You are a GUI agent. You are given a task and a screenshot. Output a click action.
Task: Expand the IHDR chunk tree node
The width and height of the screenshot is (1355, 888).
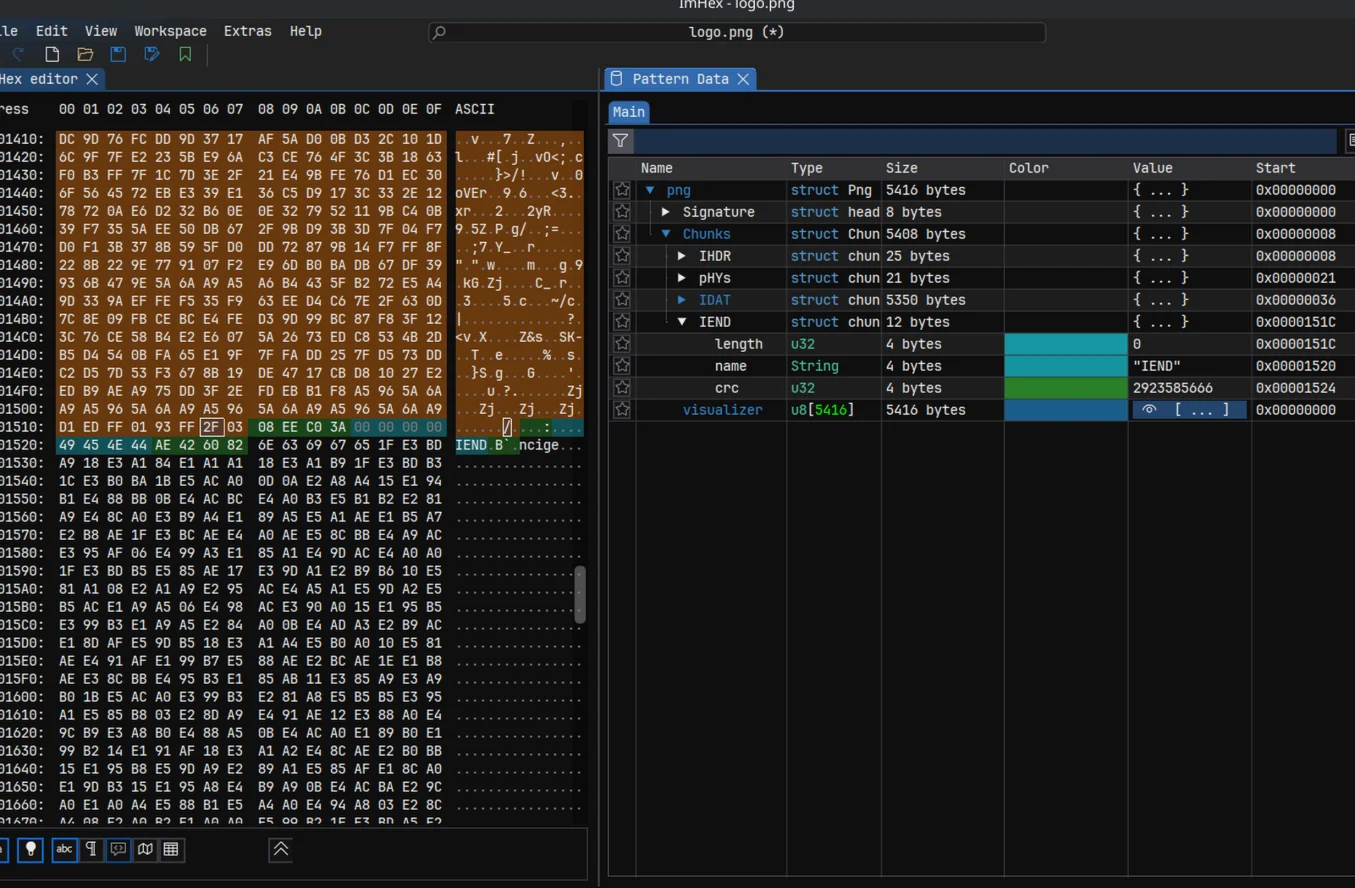[x=682, y=256]
